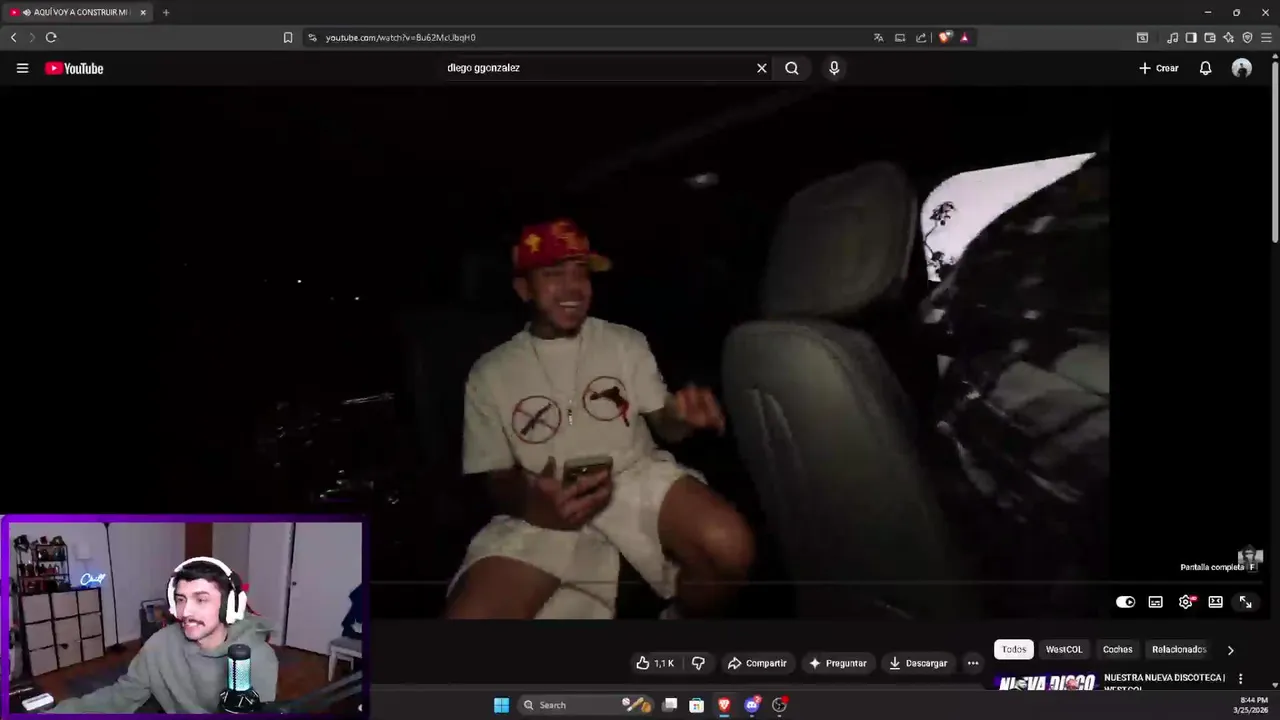Image resolution: width=1280 pixels, height=720 pixels.
Task: Open Discord from taskbar
Action: coord(752,705)
